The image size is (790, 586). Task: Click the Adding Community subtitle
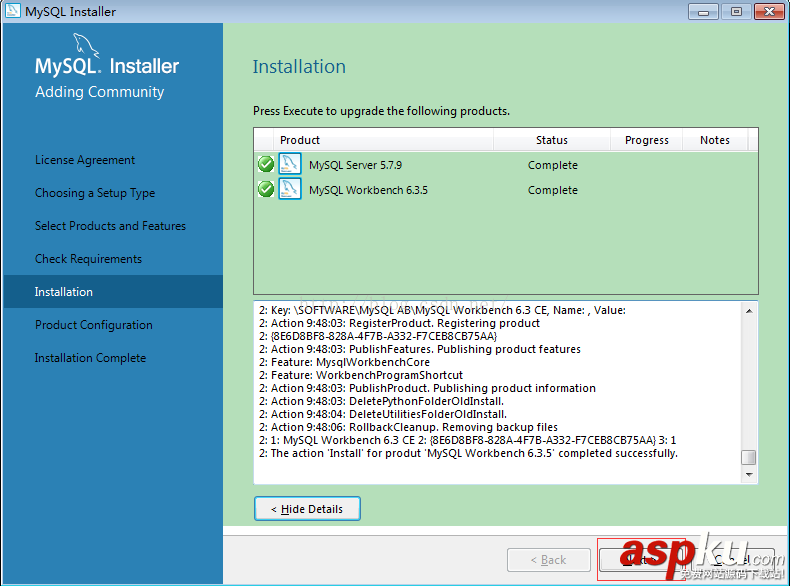pyautogui.click(x=100, y=92)
